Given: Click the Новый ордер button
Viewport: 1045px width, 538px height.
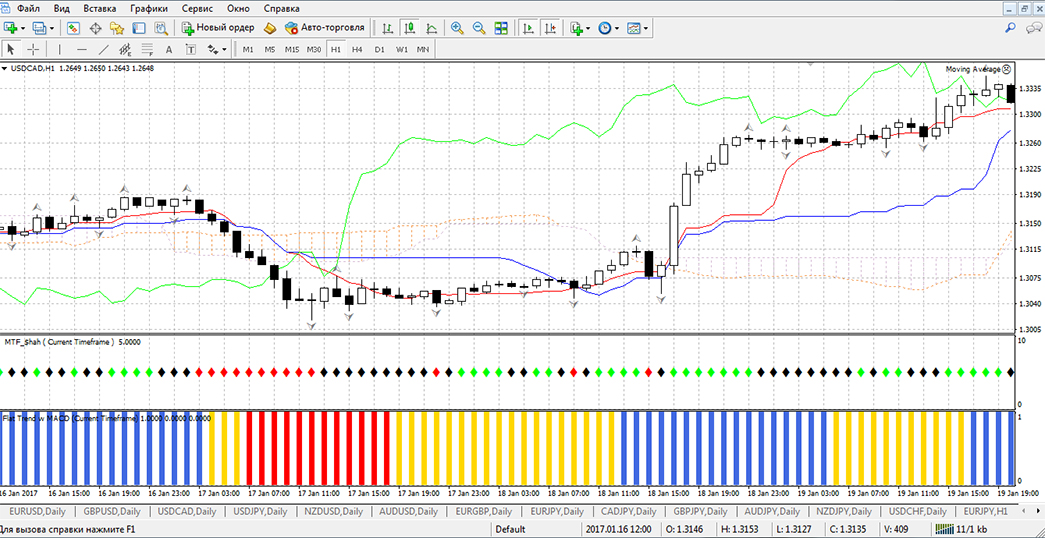Looking at the screenshot, I should [x=218, y=28].
